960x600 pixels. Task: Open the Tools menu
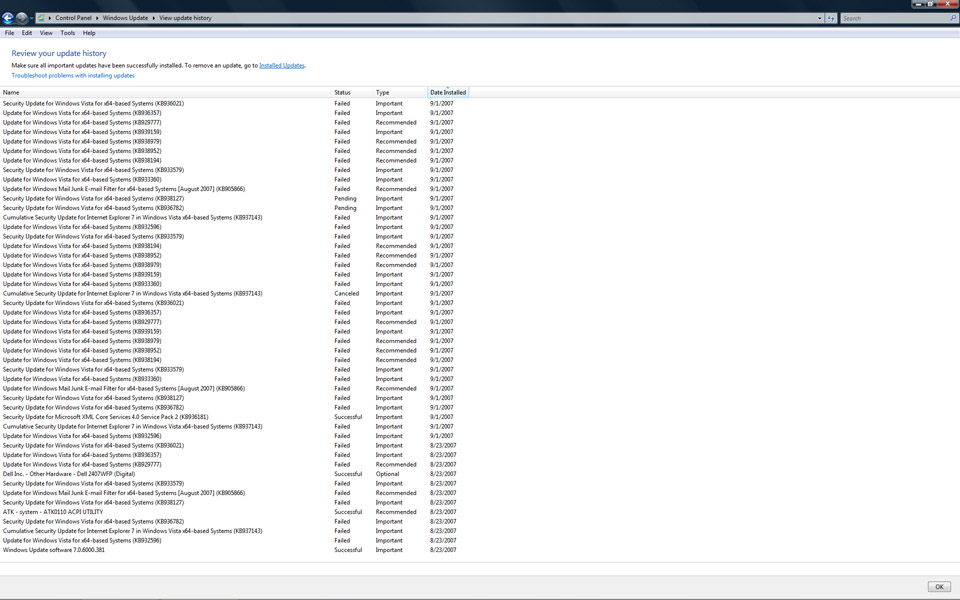click(x=67, y=33)
